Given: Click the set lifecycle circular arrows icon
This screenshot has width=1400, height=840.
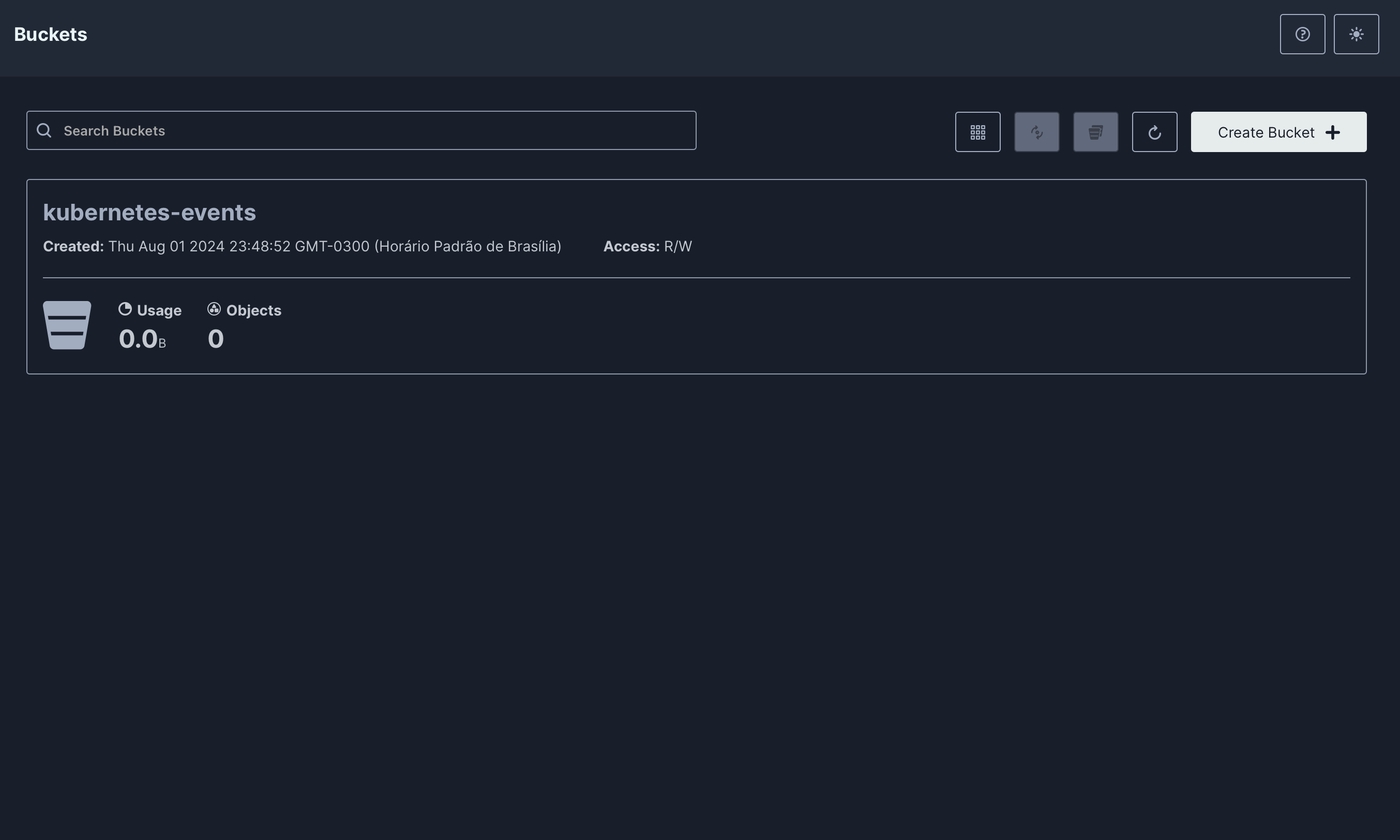Looking at the screenshot, I should [x=1036, y=132].
